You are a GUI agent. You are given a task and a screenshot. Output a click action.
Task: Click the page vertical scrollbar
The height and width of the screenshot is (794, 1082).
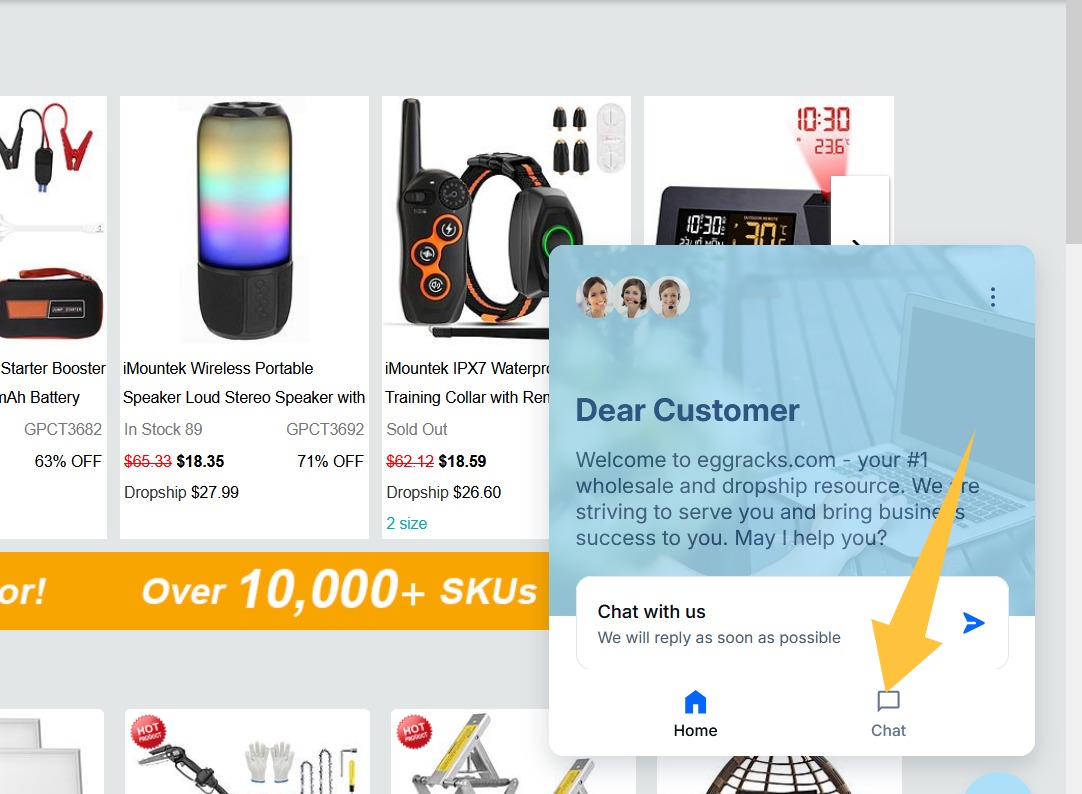(x=1074, y=122)
